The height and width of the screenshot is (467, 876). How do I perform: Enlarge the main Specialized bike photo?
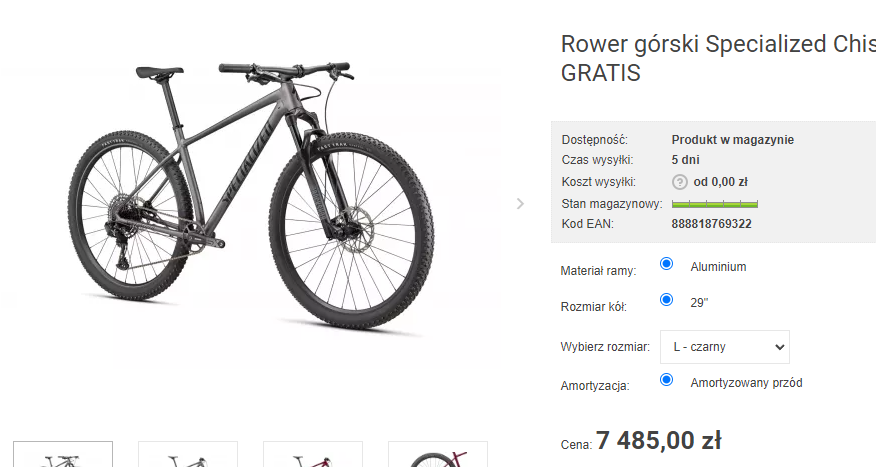pyautogui.click(x=251, y=196)
